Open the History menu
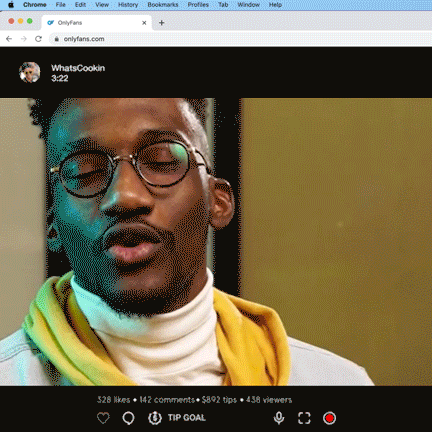Image resolution: width=432 pixels, height=432 pixels. click(128, 5)
